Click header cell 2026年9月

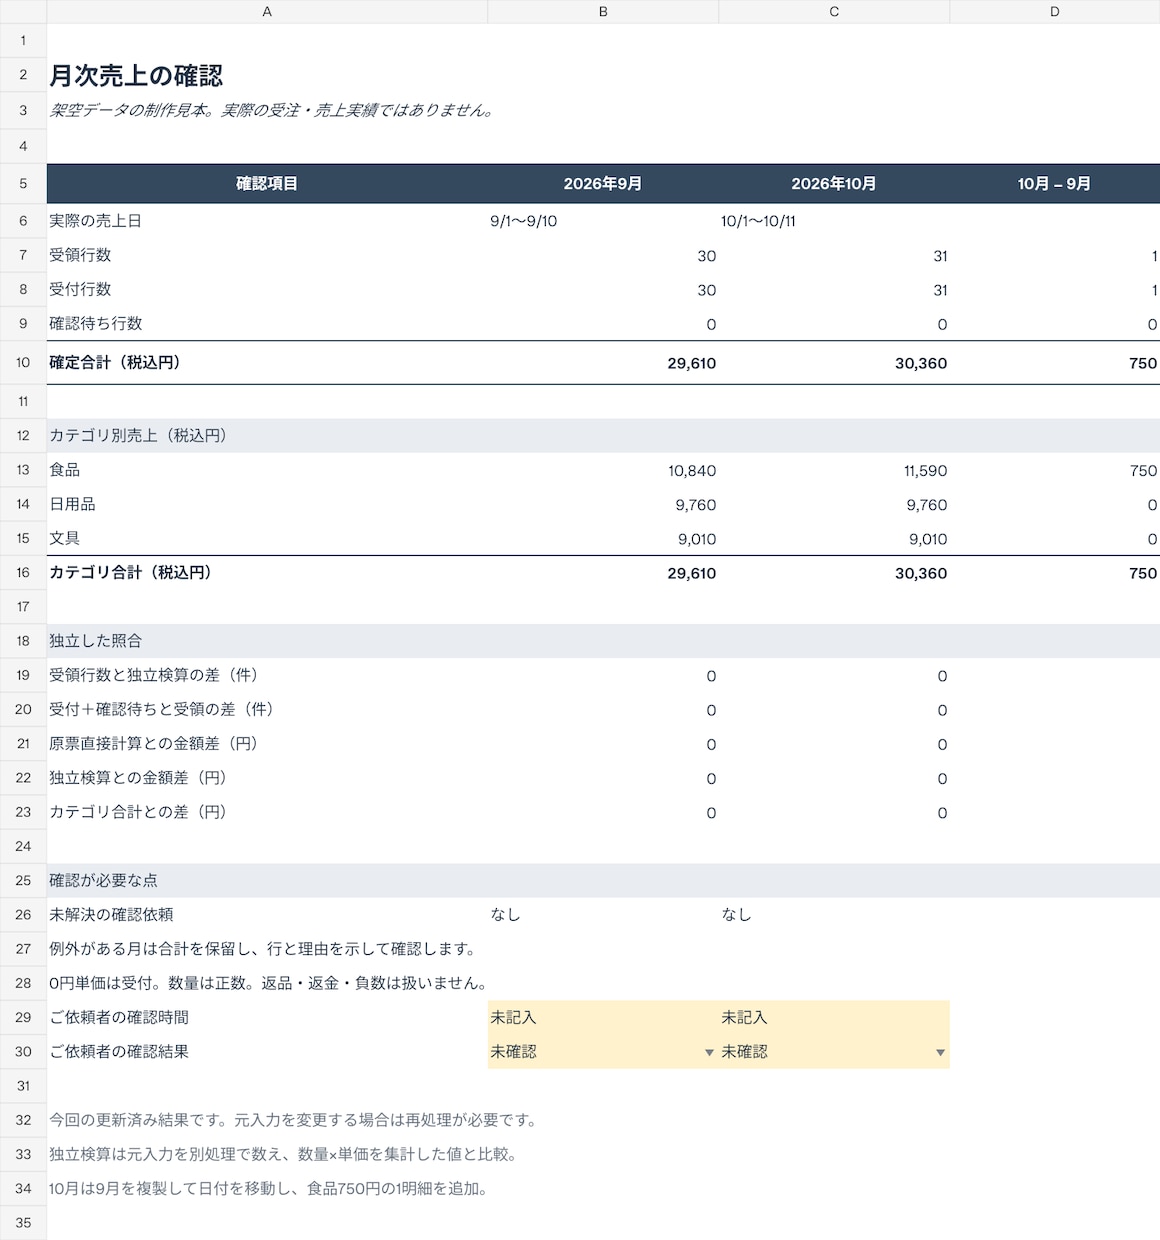(x=603, y=183)
